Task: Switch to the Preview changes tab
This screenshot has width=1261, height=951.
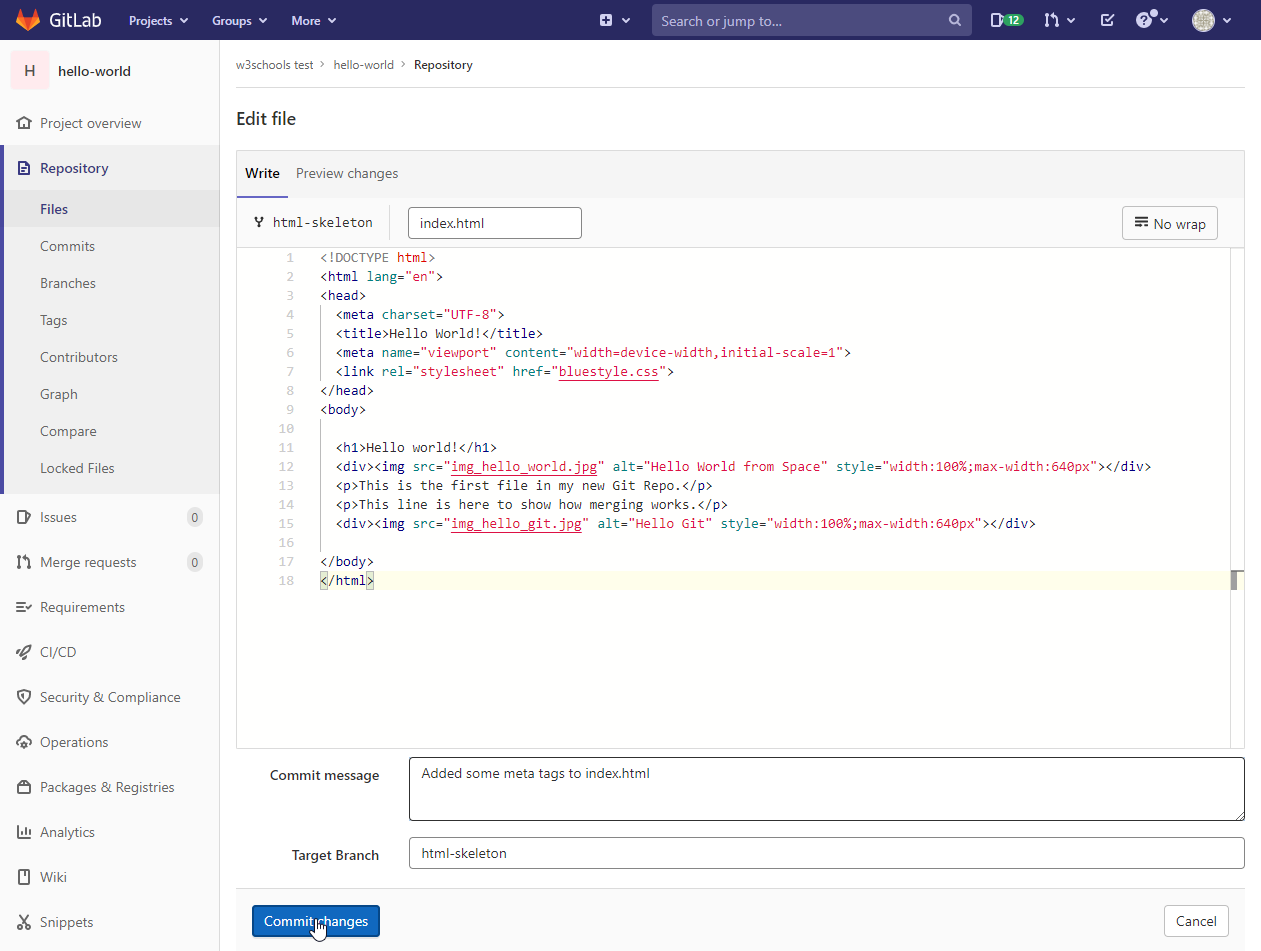Action: pyautogui.click(x=347, y=173)
